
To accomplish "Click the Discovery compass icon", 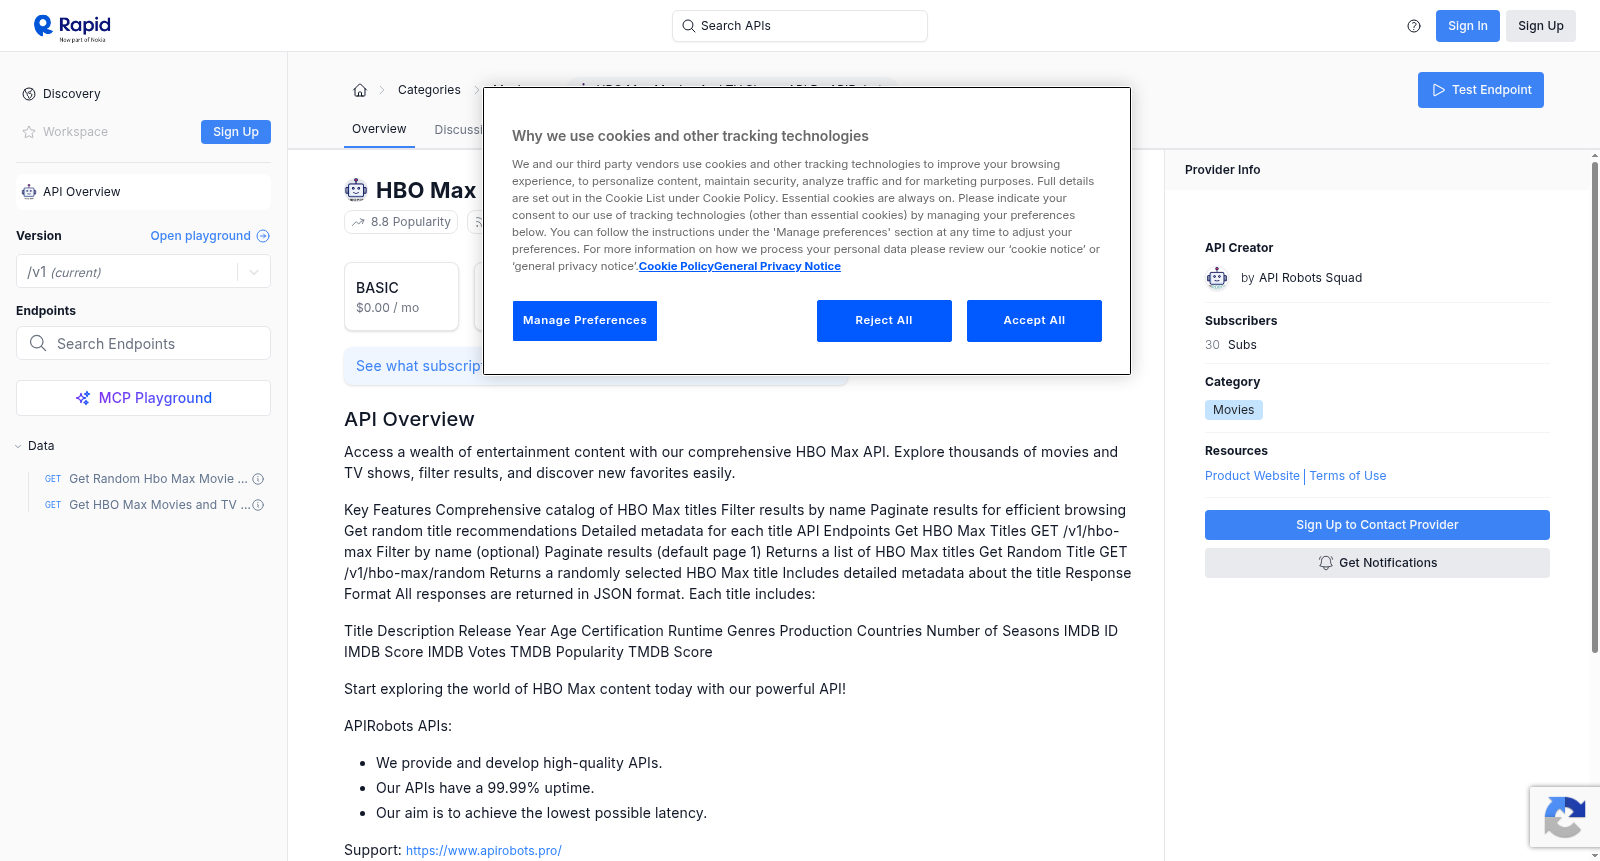I will click(x=29, y=94).
